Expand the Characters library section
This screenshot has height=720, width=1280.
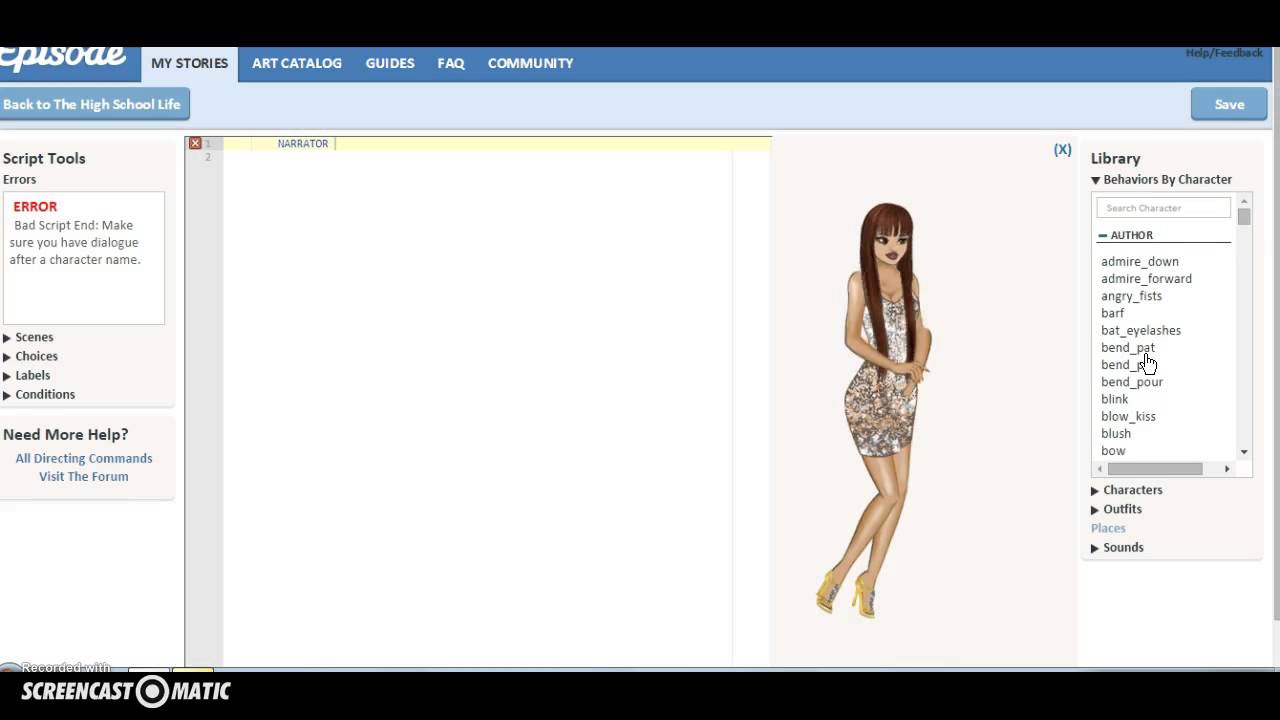pyautogui.click(x=1126, y=490)
